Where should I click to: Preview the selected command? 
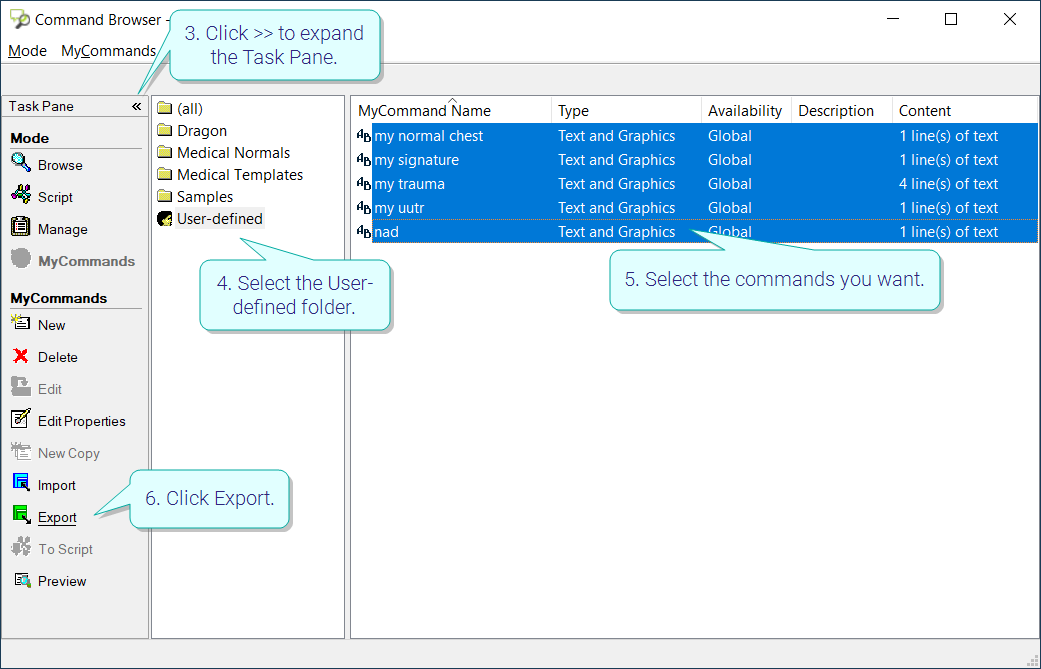pos(62,581)
